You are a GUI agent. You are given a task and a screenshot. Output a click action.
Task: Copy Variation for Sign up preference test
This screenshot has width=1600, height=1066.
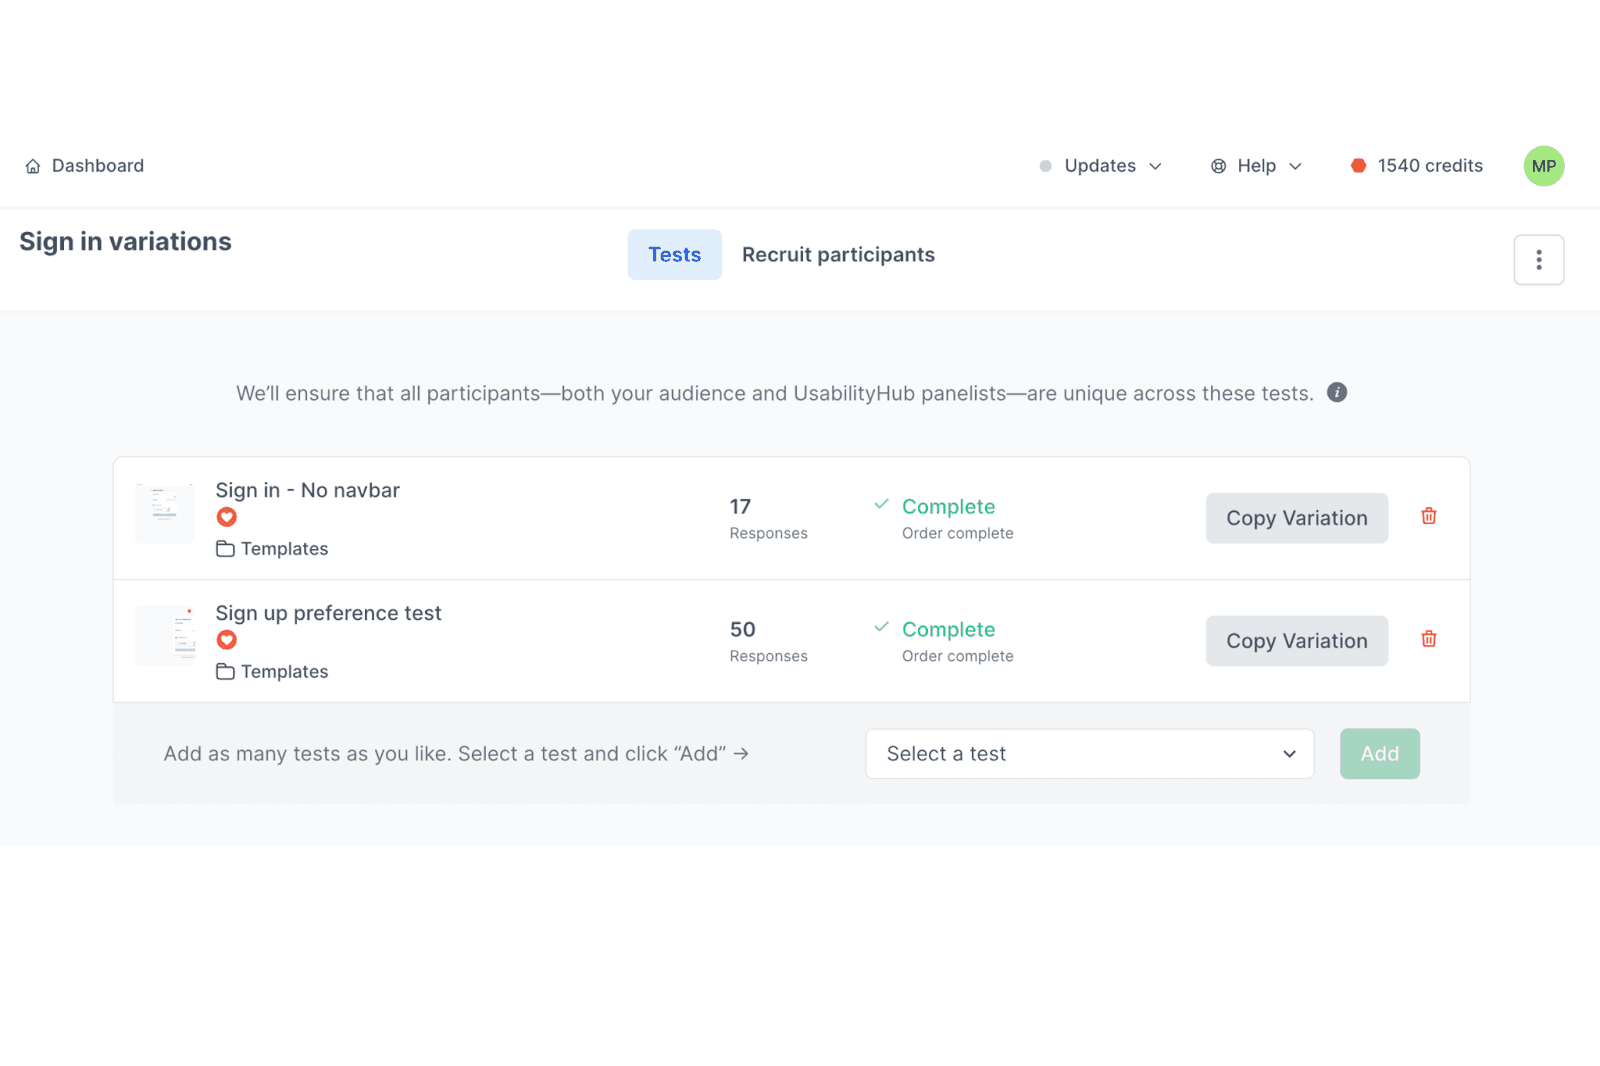click(x=1296, y=641)
